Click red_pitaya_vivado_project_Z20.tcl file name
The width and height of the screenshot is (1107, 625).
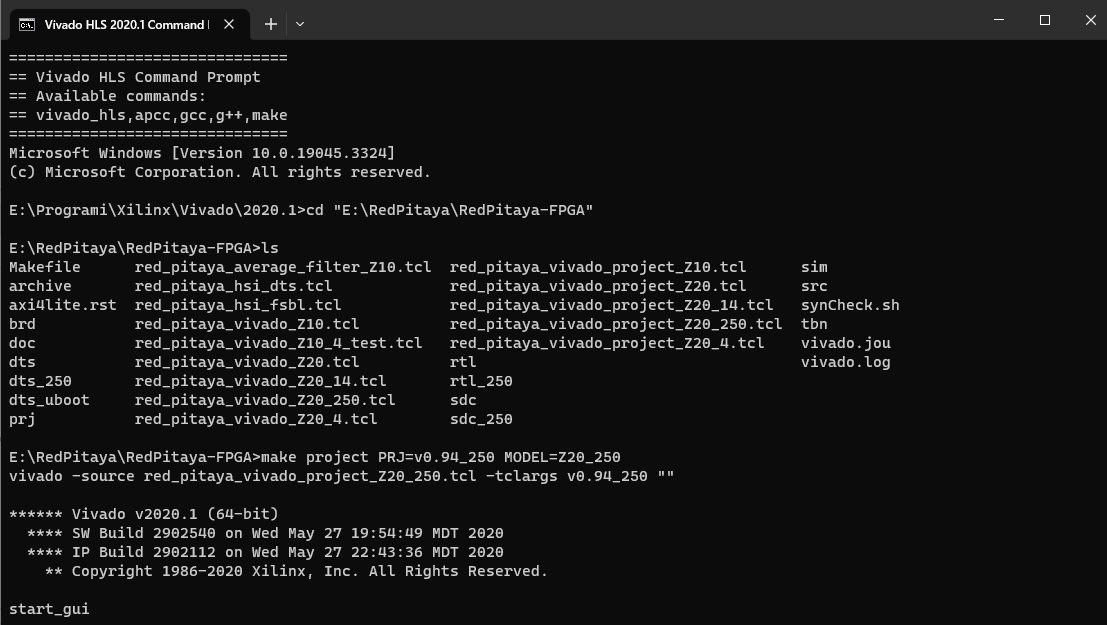598,287
